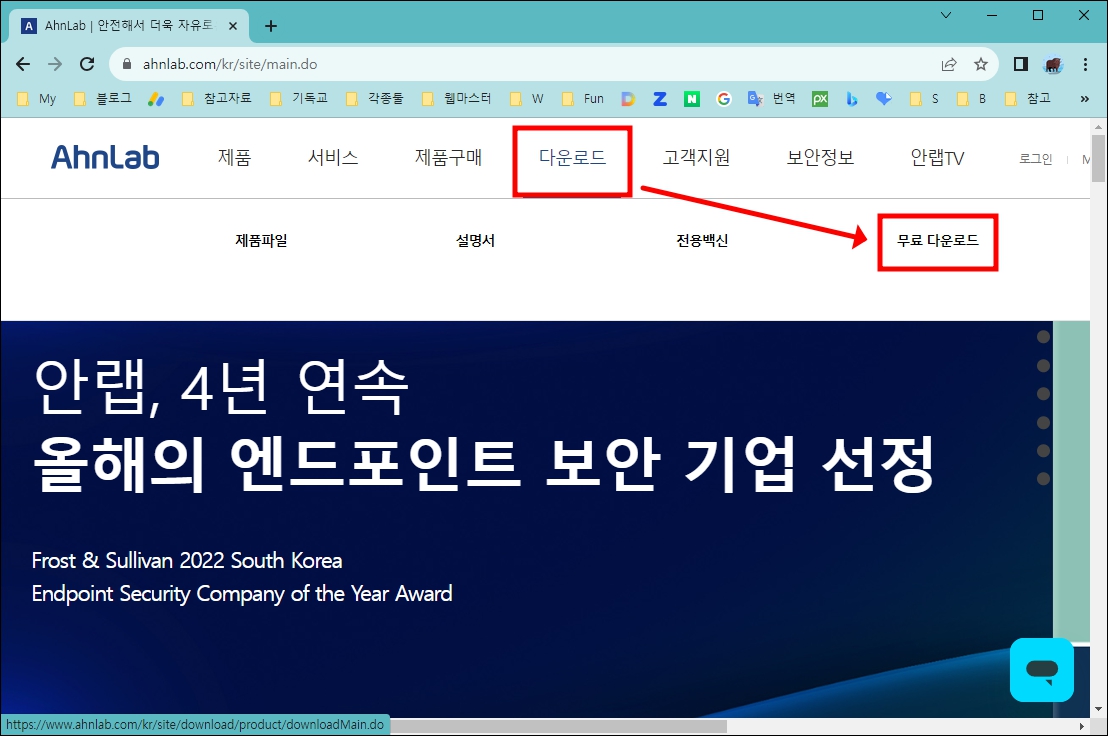
Task: Open the 제품구매 menu
Action: pos(449,157)
